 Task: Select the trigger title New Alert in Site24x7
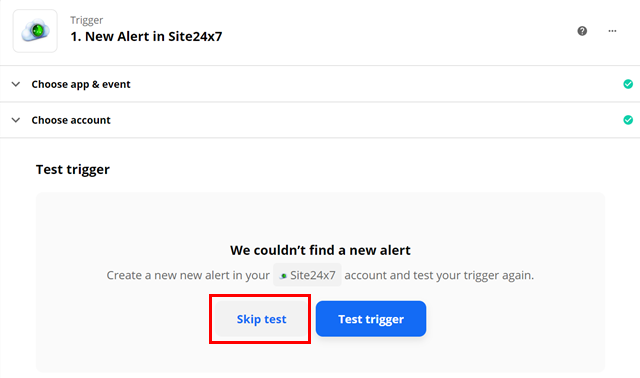[146, 36]
